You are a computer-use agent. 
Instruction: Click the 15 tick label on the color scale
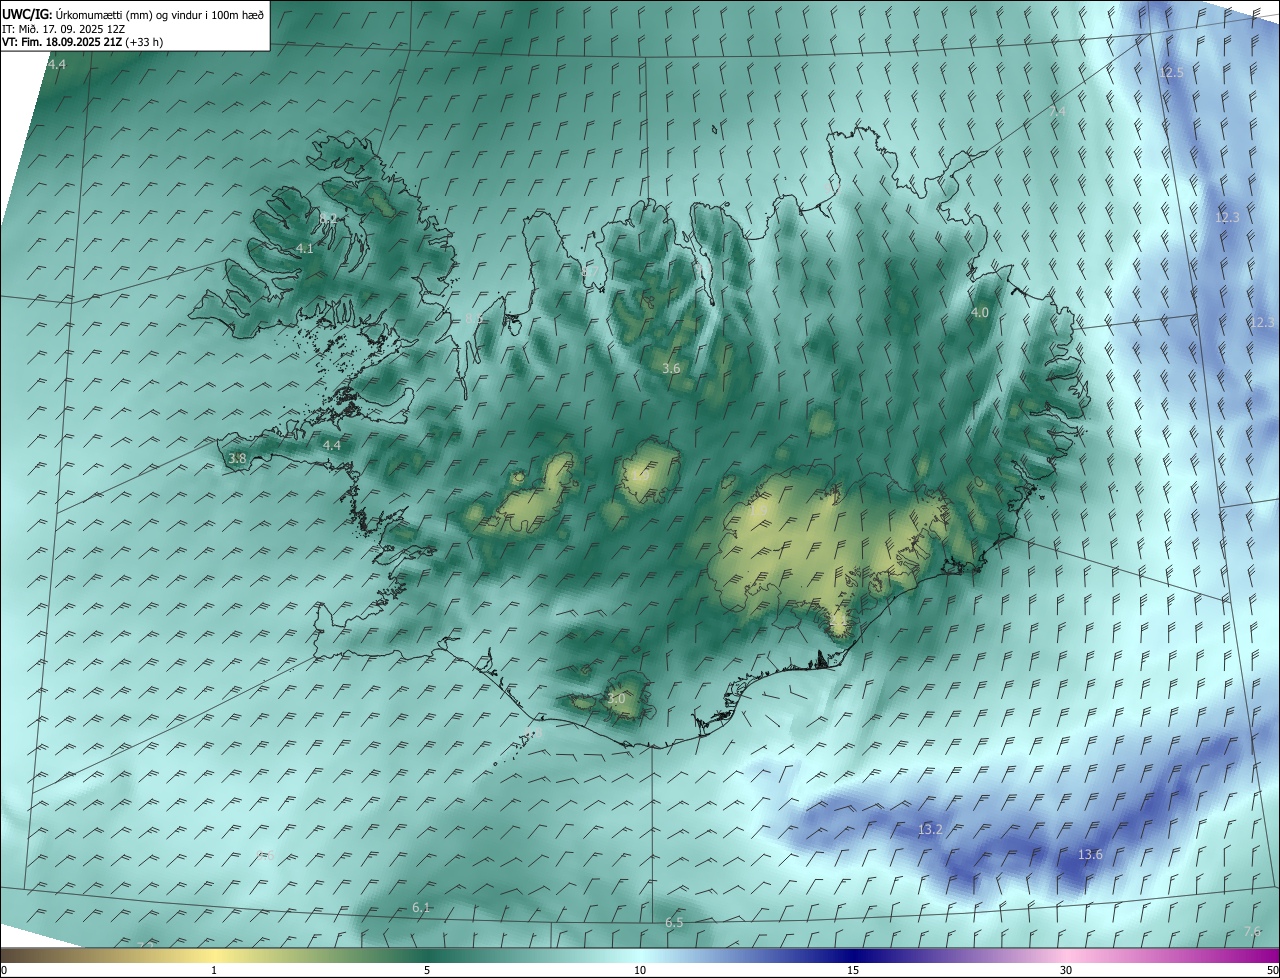853,970
